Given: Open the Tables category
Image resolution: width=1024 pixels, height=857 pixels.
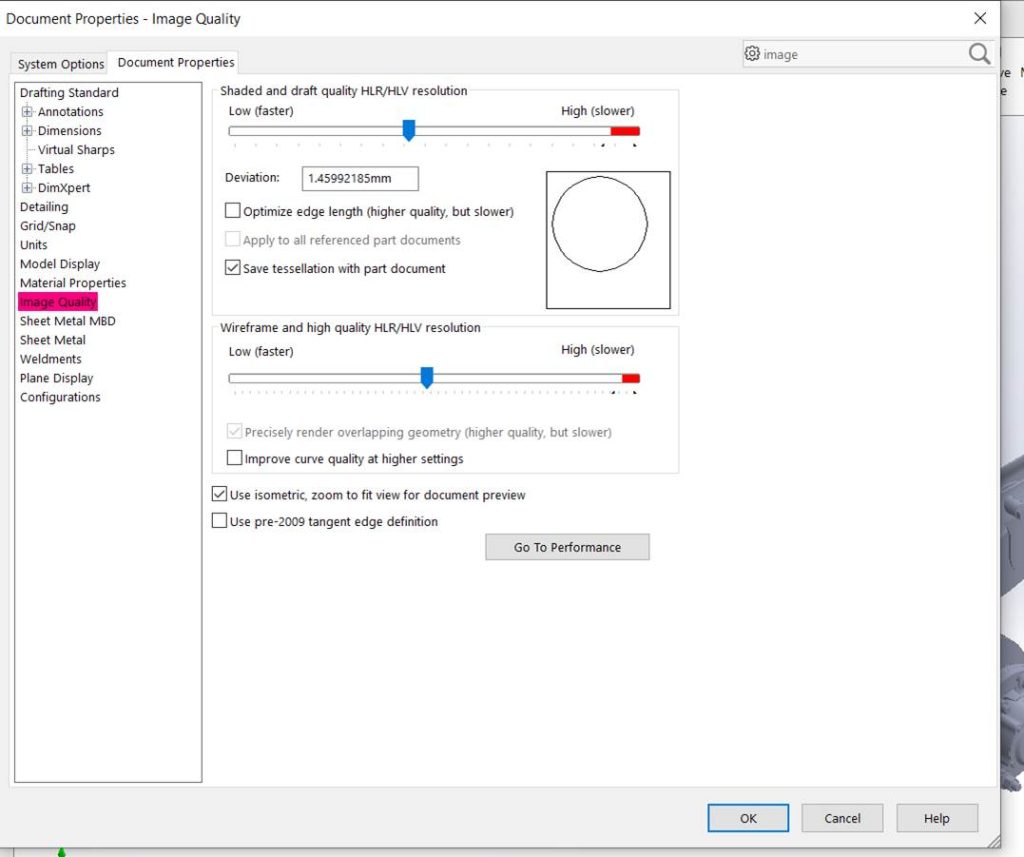Looking at the screenshot, I should click(x=56, y=169).
